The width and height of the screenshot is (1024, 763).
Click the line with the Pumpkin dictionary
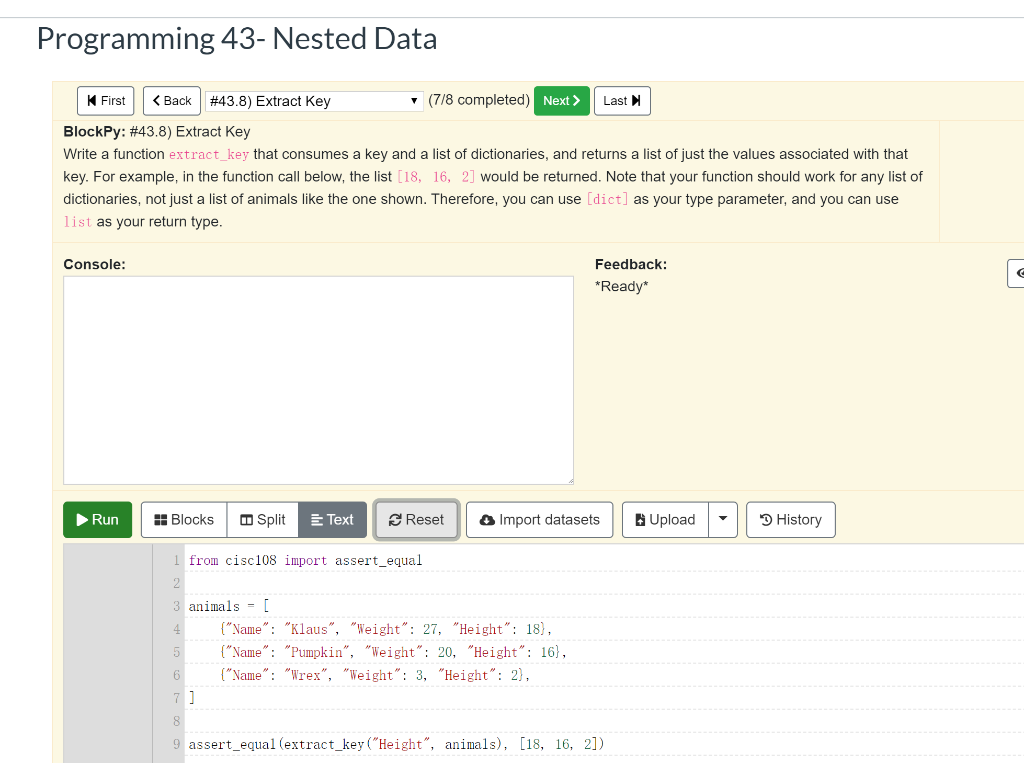(392, 652)
